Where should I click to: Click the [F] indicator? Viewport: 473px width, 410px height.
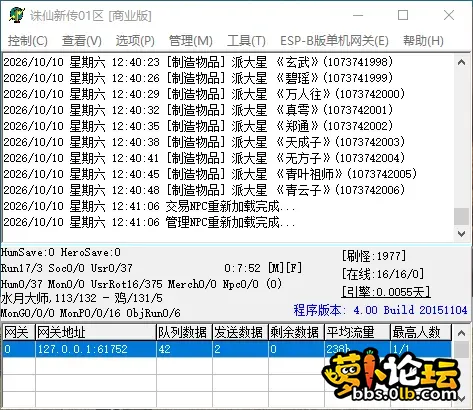(x=294, y=268)
